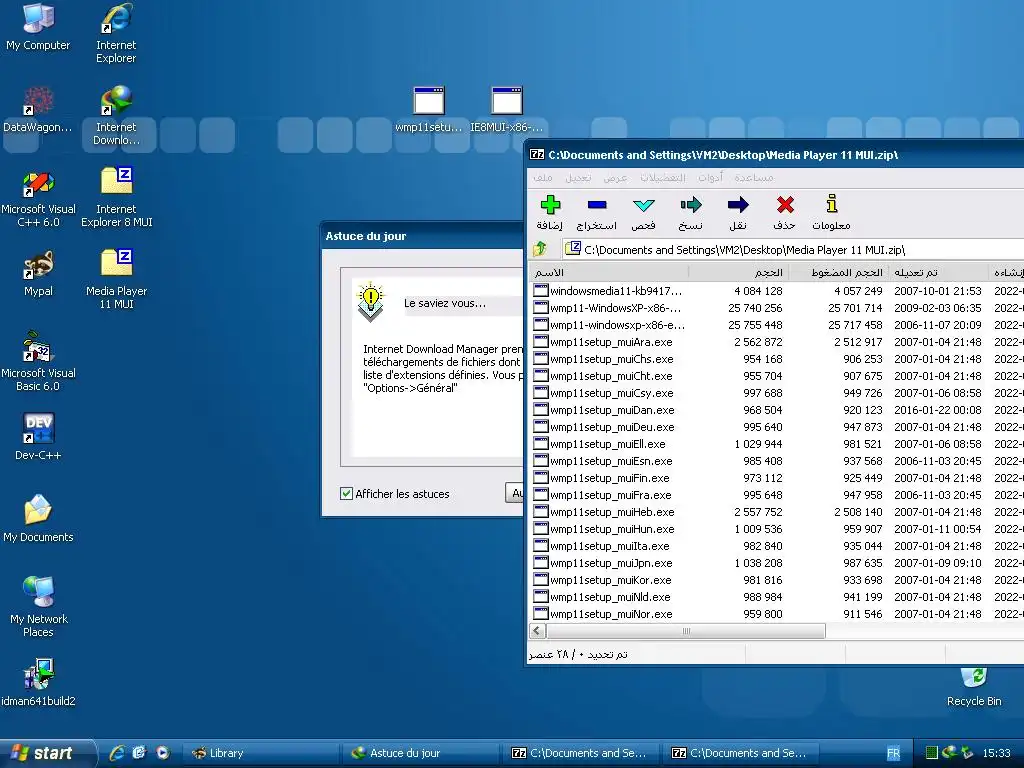This screenshot has width=1024, height=768.
Task: Click the 7-Zip address path field
Action: coord(793,249)
